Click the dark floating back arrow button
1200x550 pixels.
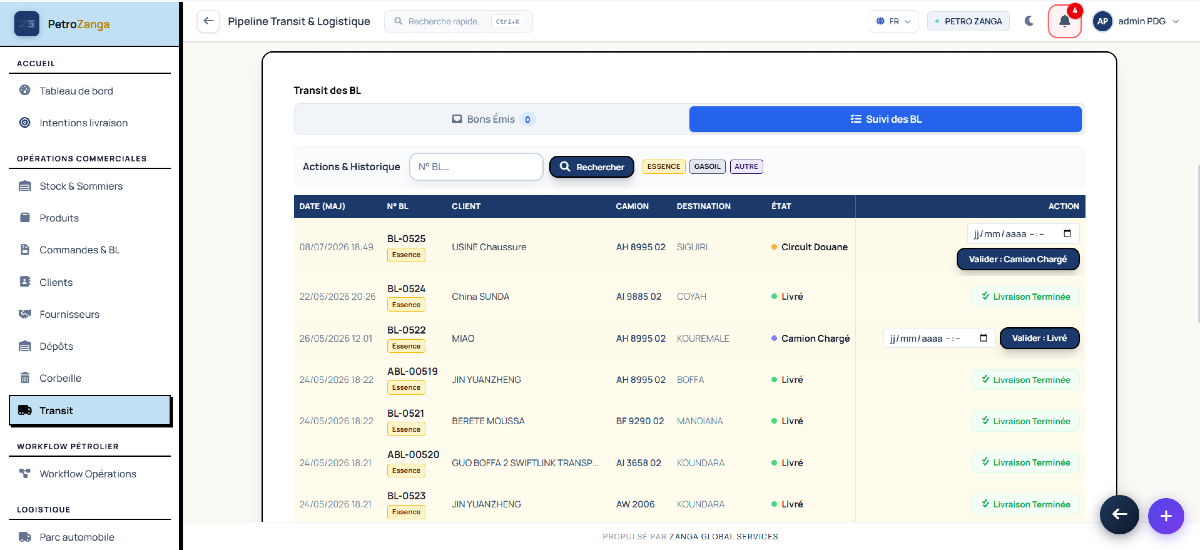(x=1120, y=515)
